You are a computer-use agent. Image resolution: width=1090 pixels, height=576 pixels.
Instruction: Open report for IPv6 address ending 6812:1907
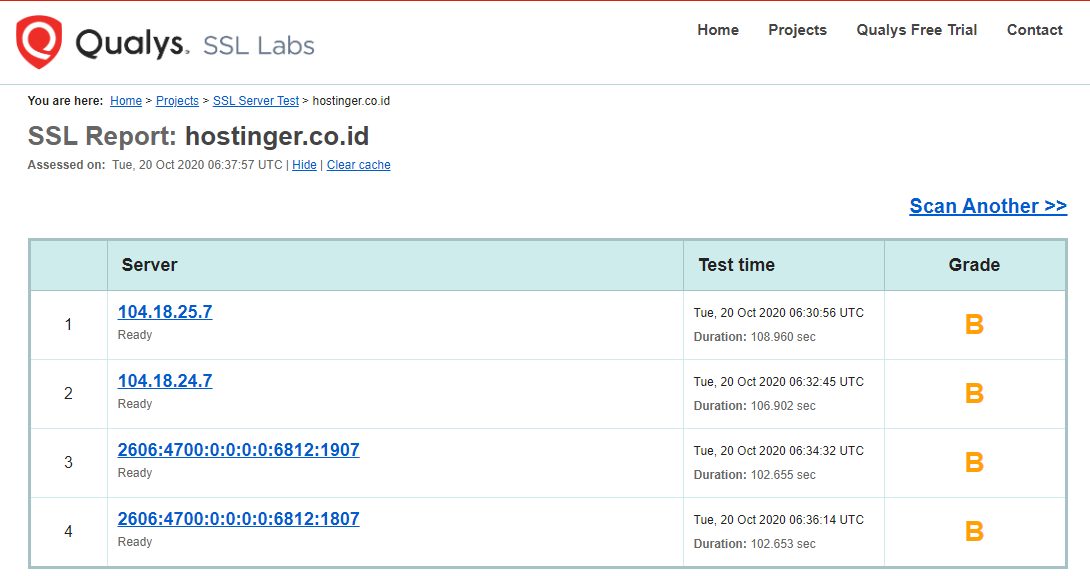[238, 449]
